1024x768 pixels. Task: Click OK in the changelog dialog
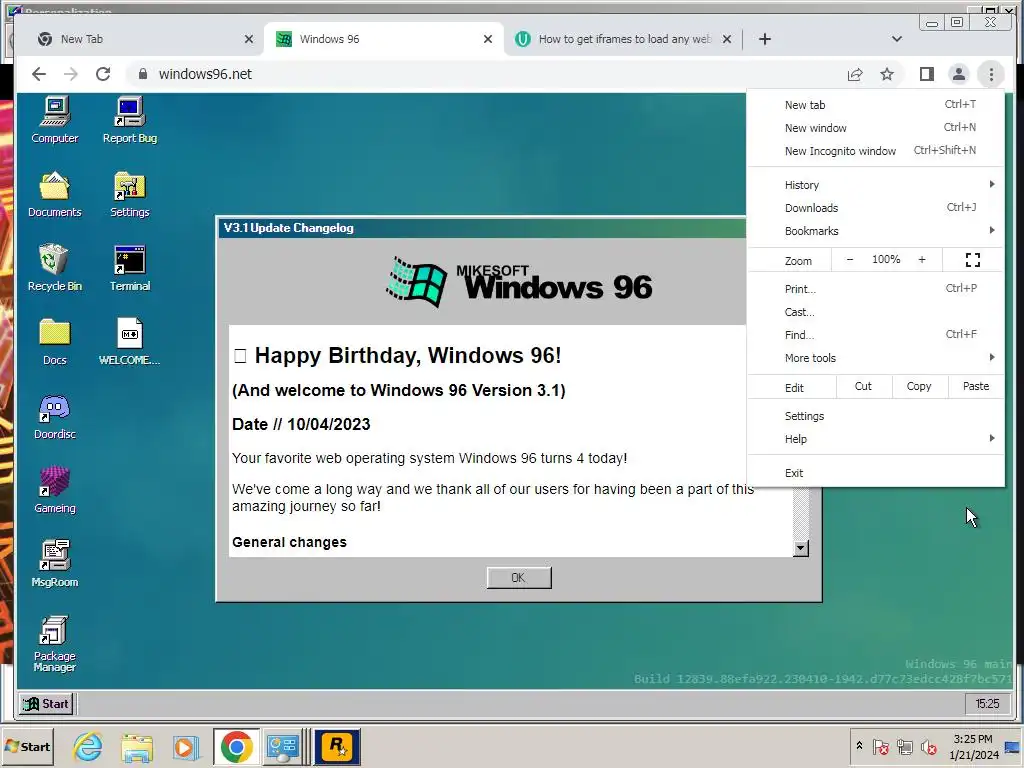point(519,577)
